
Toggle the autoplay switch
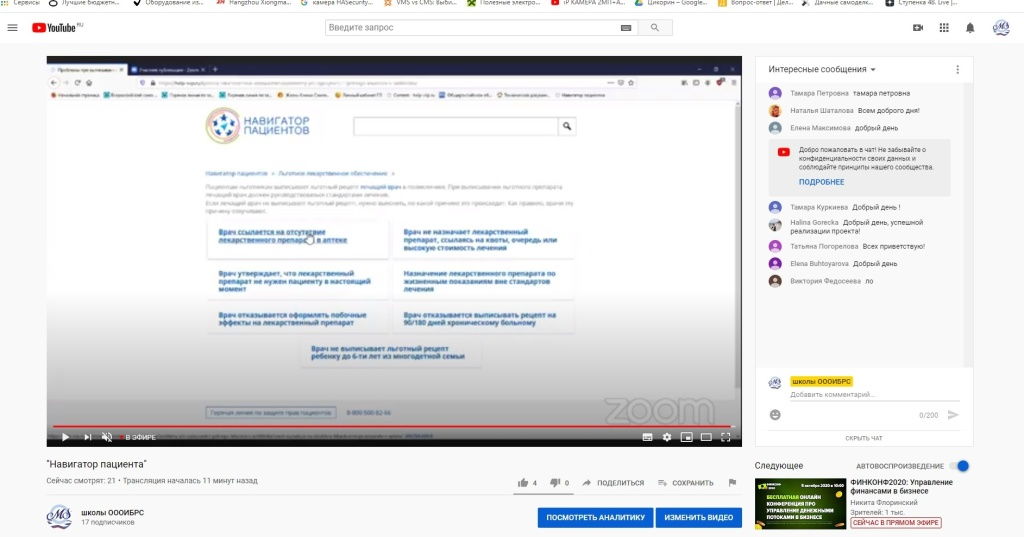[x=962, y=466]
